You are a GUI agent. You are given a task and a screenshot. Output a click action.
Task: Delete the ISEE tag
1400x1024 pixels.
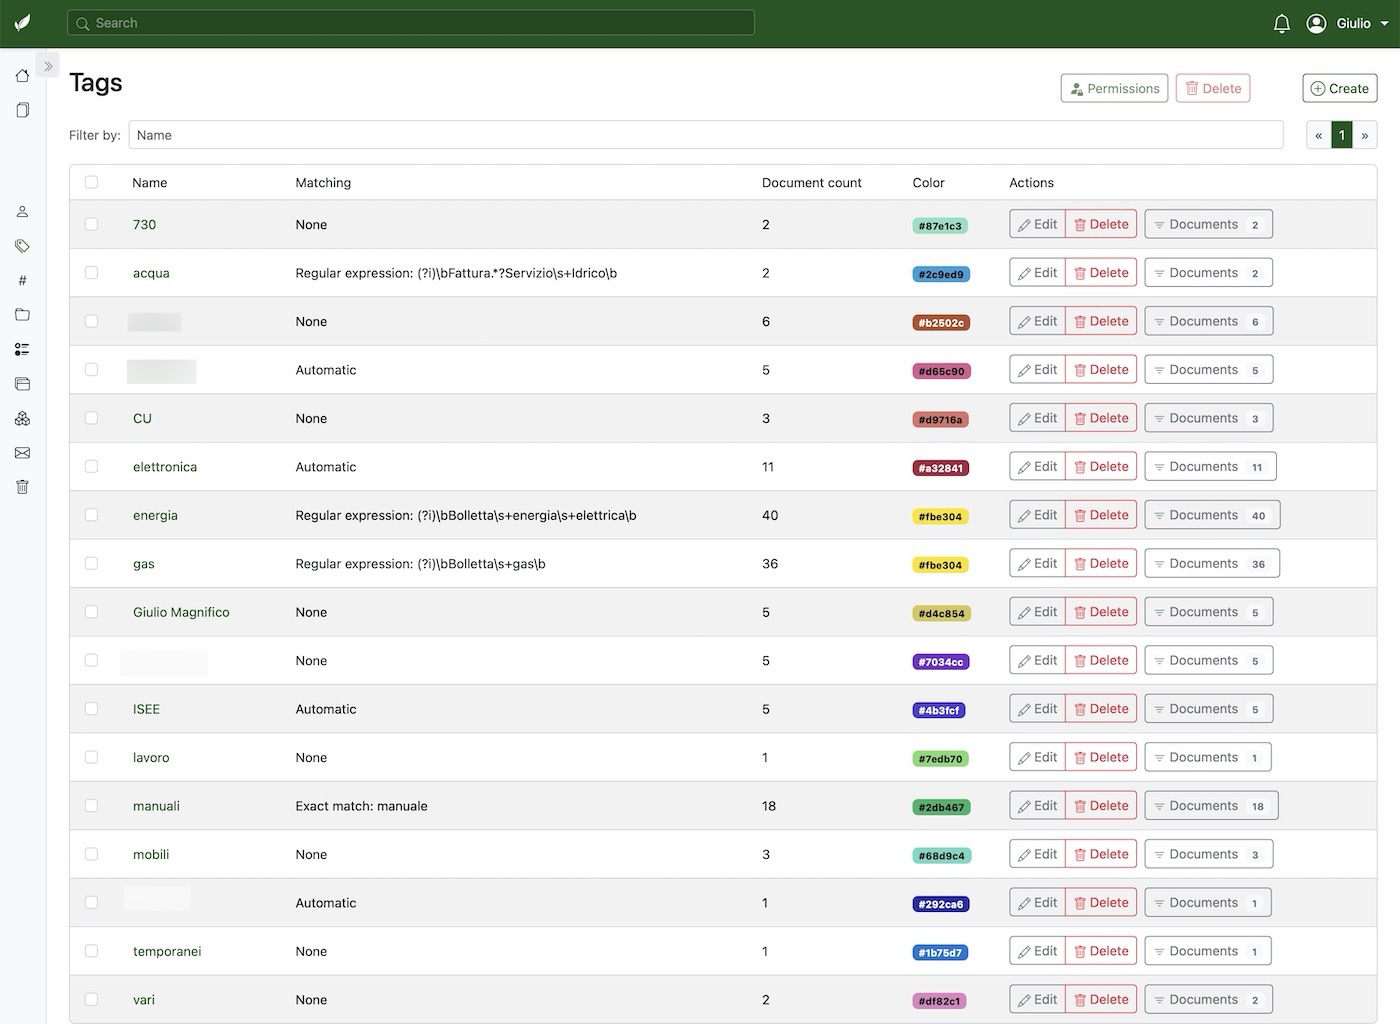coord(1101,709)
